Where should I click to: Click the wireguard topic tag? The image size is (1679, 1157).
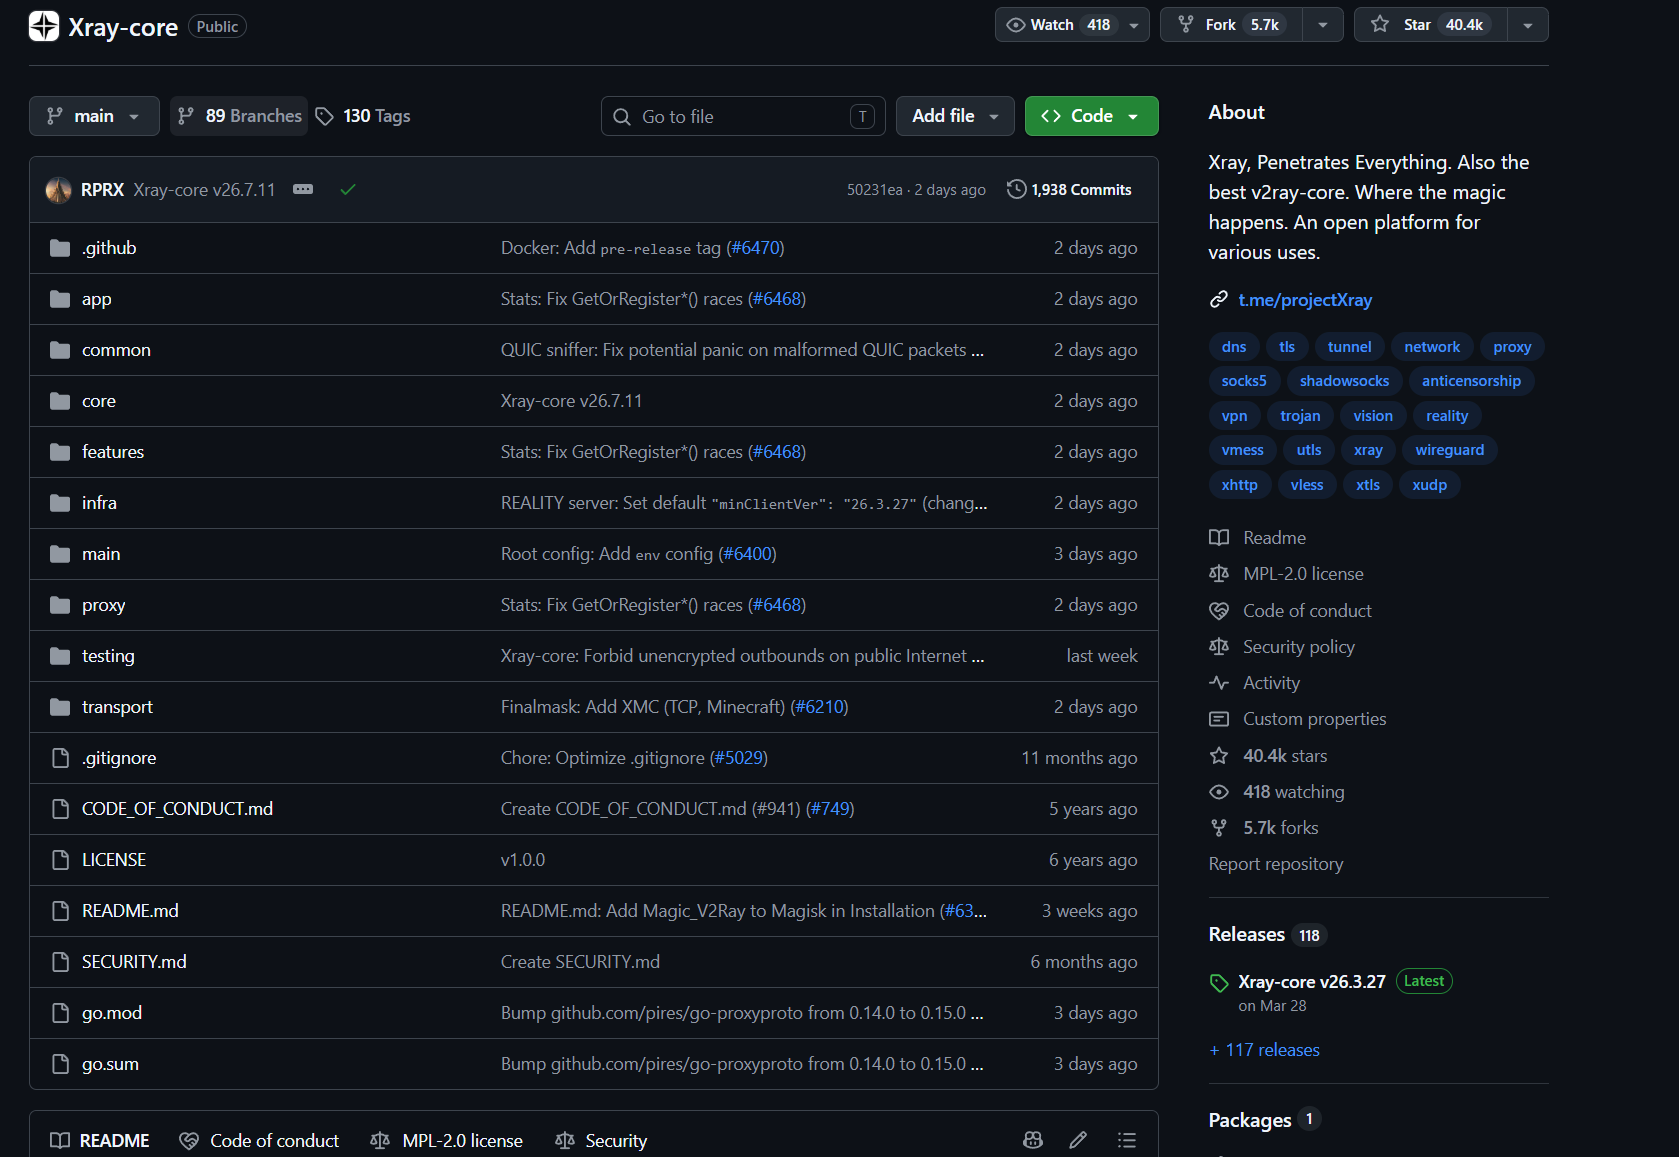click(1449, 450)
